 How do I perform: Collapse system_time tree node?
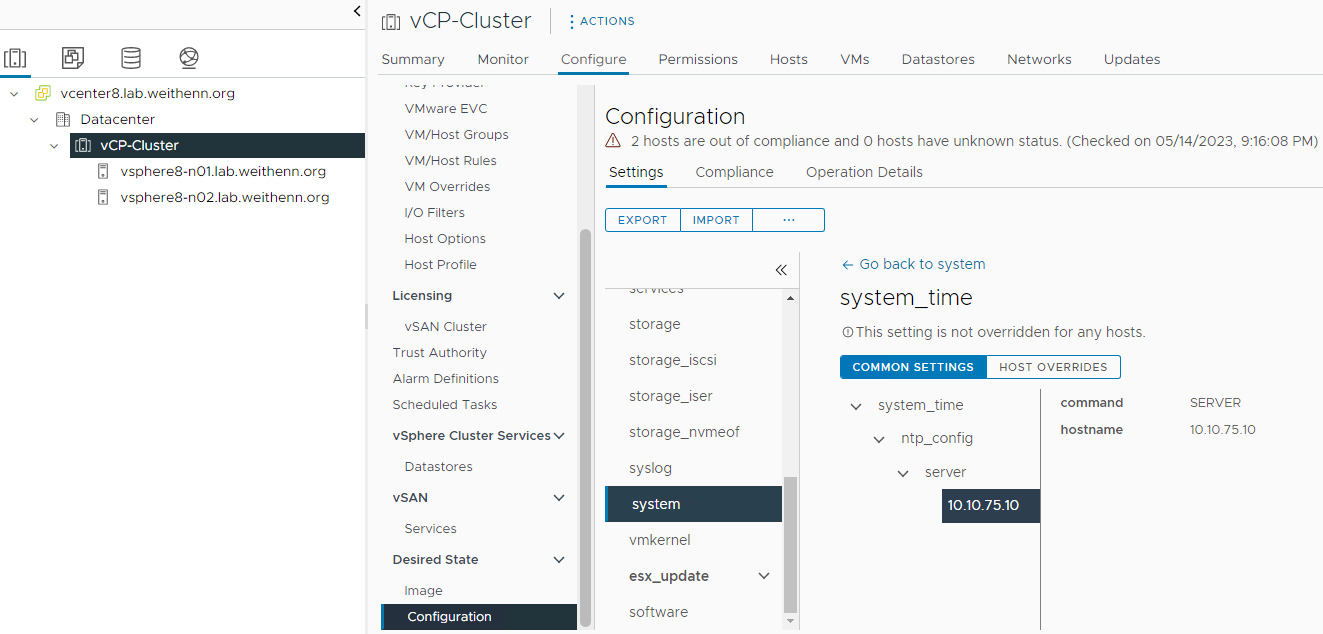856,406
